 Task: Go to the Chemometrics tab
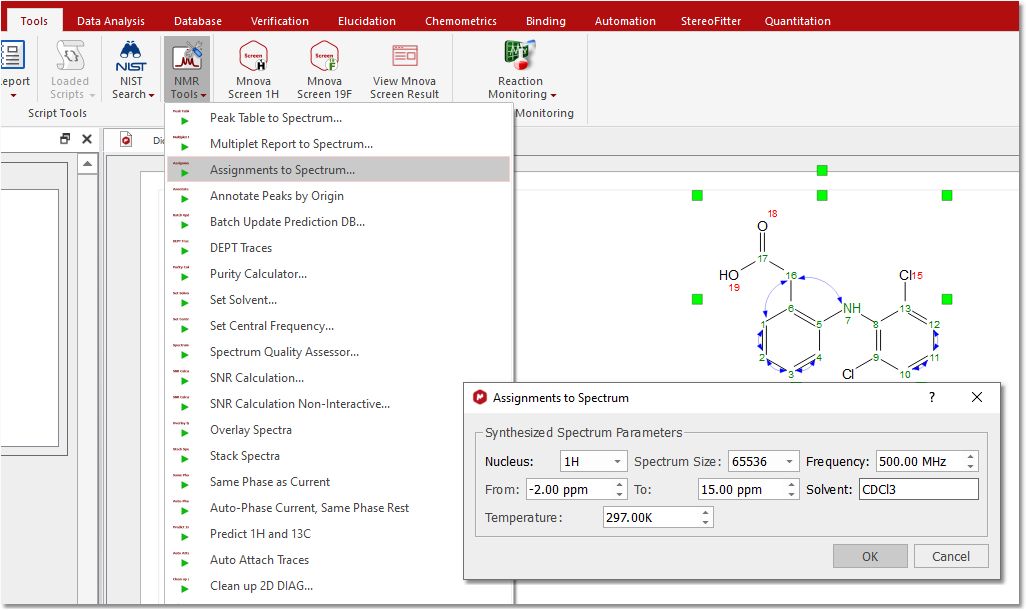(x=461, y=21)
